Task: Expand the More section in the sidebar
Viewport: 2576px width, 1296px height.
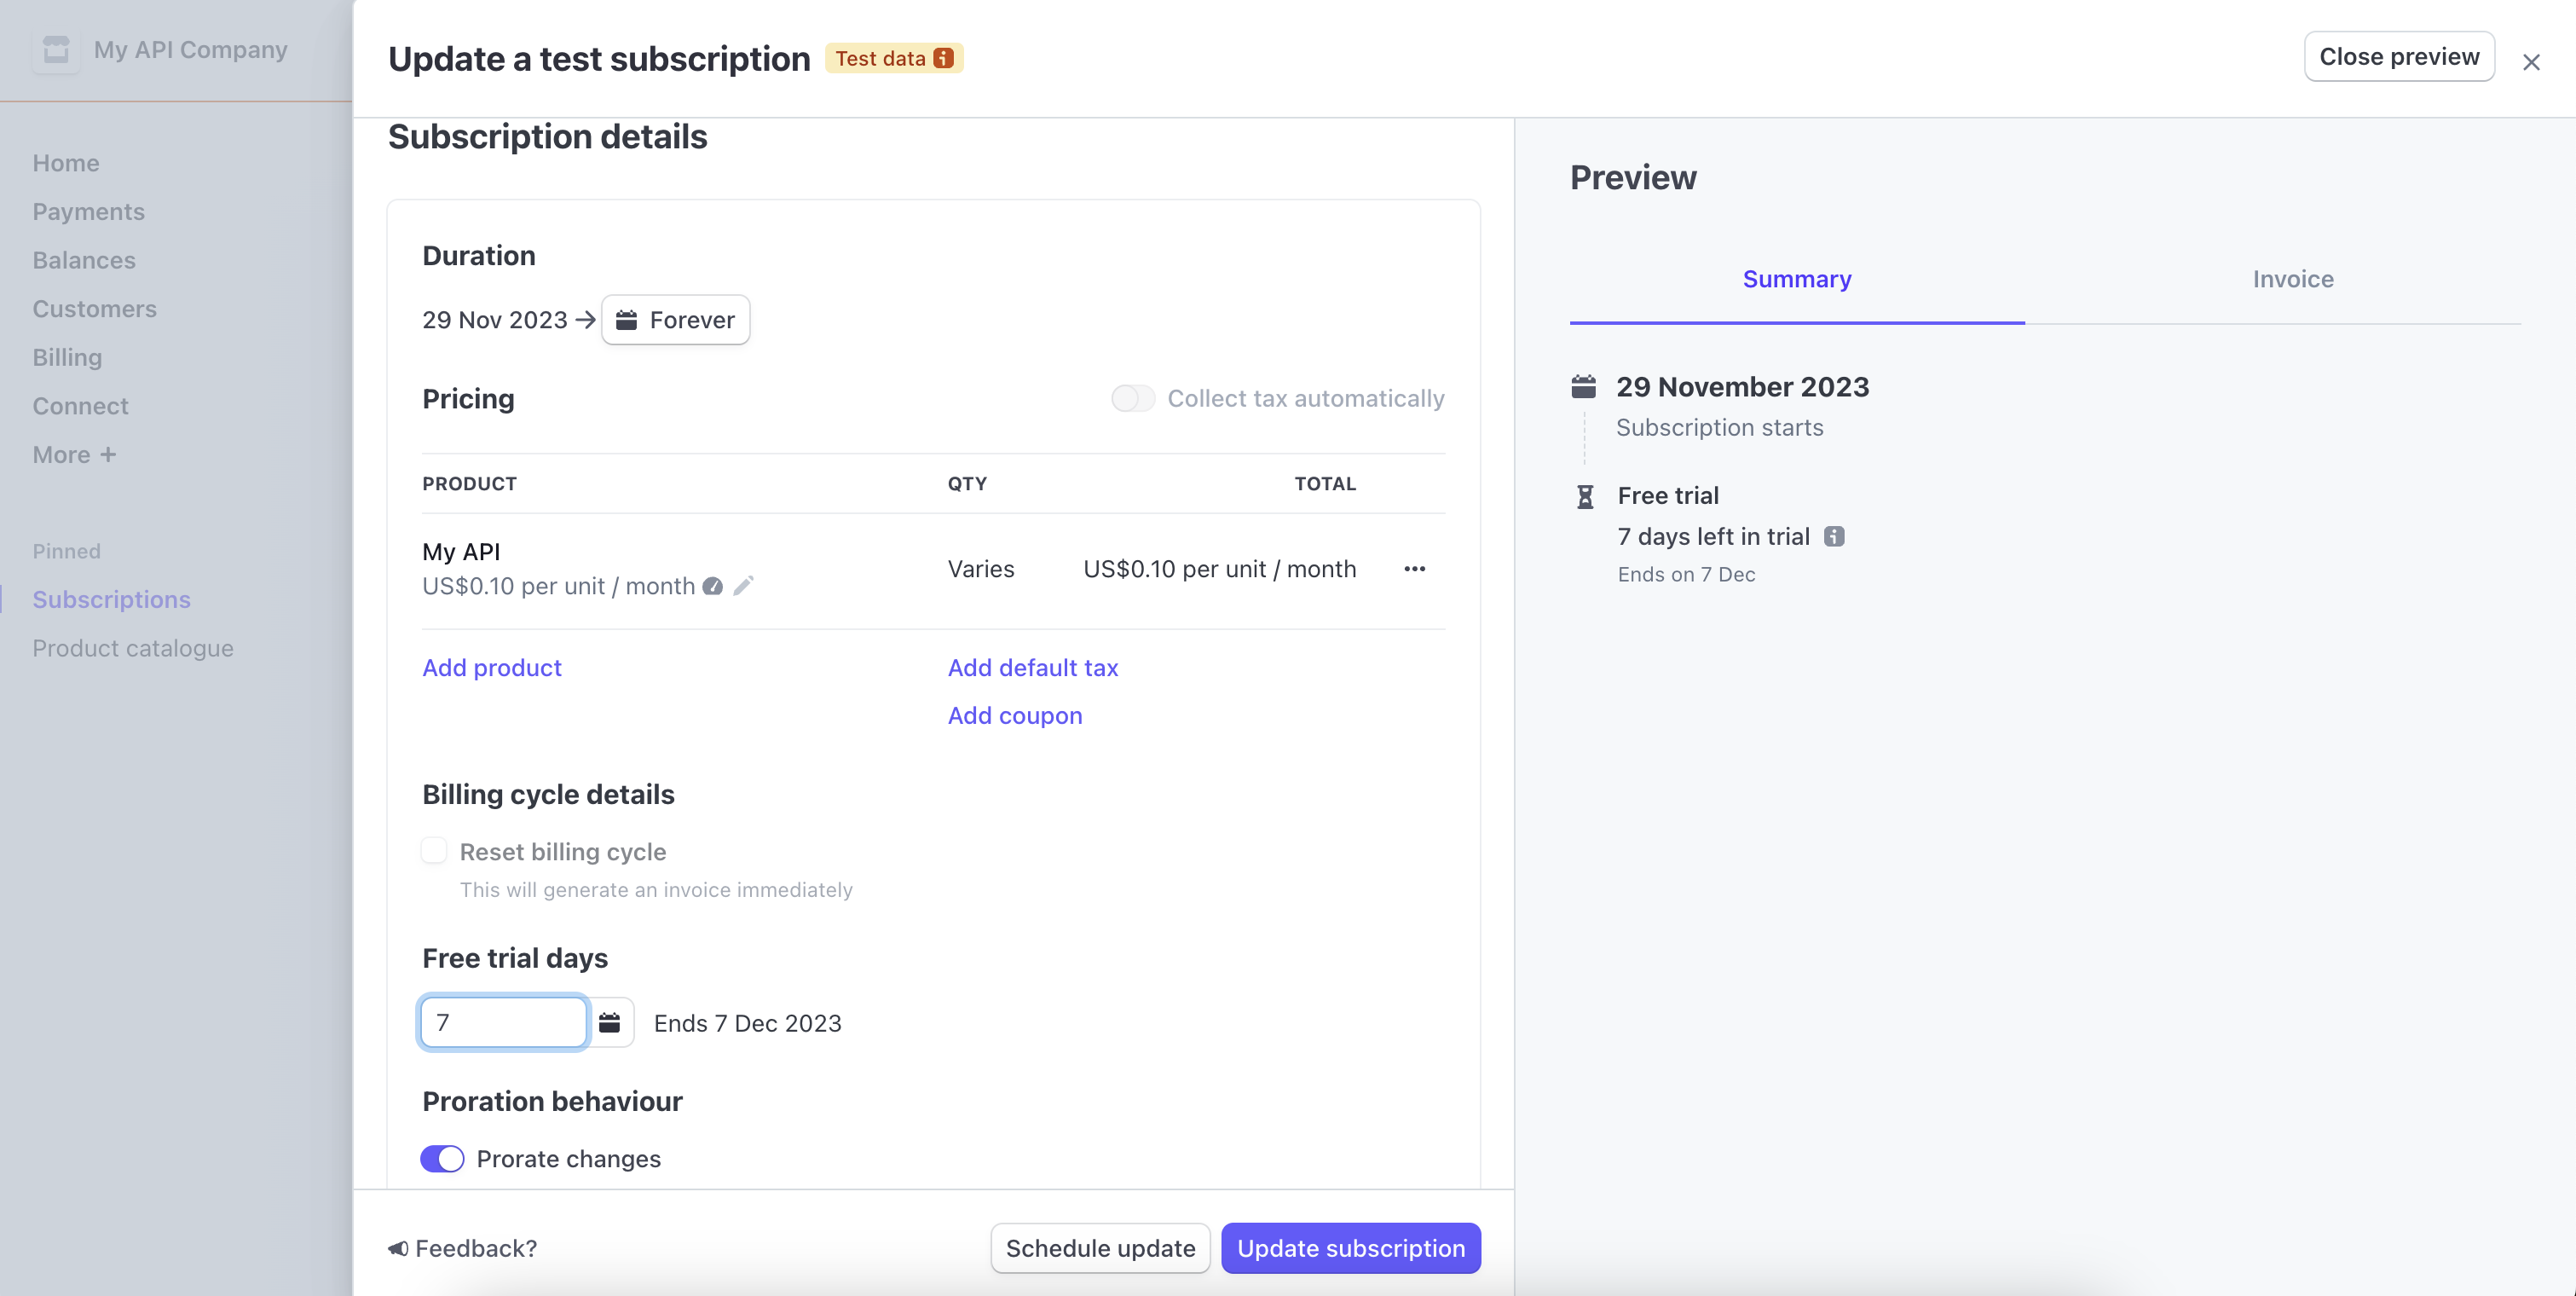Action: [74, 454]
